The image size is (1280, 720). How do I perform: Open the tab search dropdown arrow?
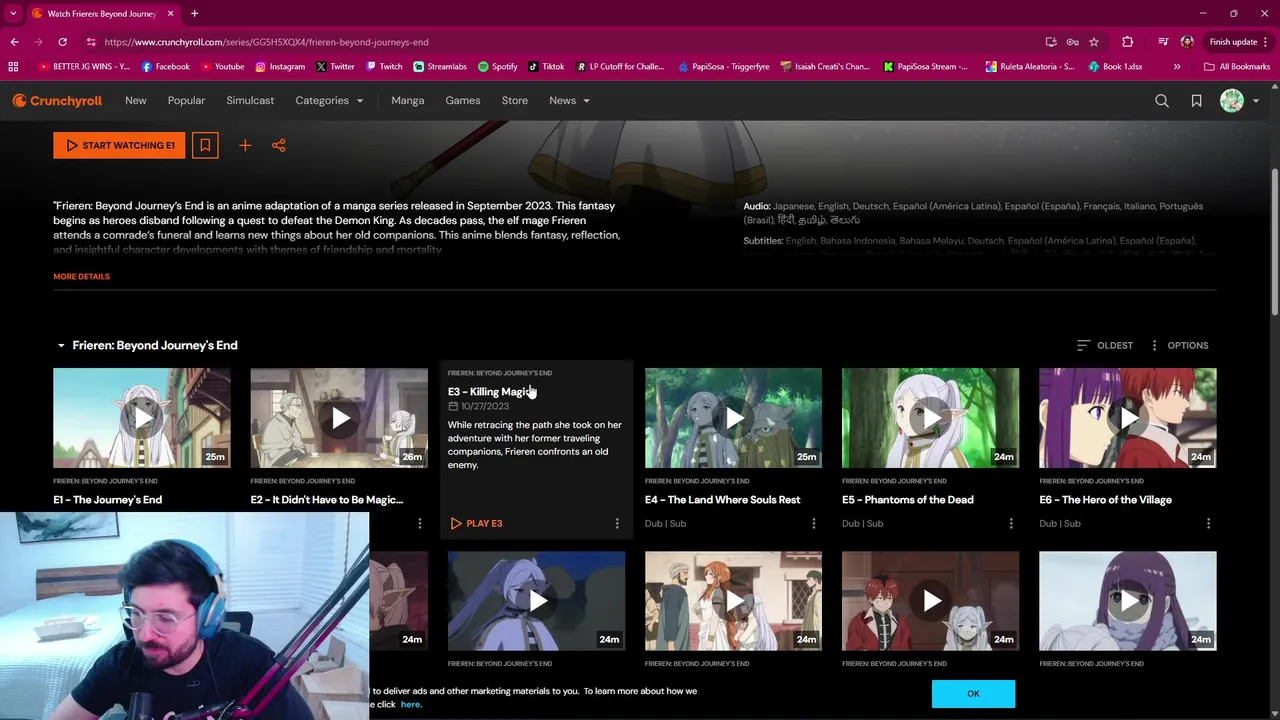coord(13,14)
